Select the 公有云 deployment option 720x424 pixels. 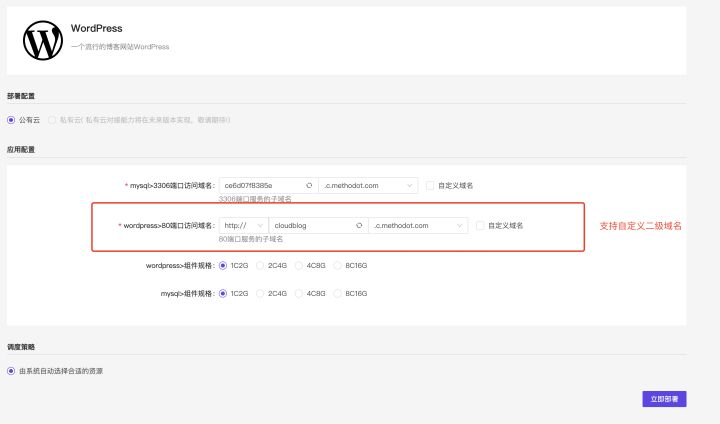[11, 120]
